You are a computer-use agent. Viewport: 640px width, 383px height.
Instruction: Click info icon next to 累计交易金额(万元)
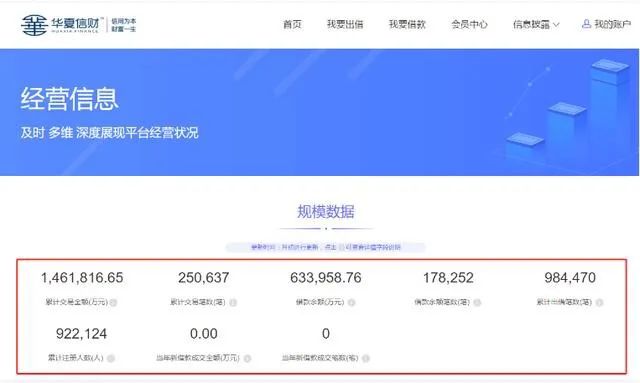pyautogui.click(x=113, y=303)
